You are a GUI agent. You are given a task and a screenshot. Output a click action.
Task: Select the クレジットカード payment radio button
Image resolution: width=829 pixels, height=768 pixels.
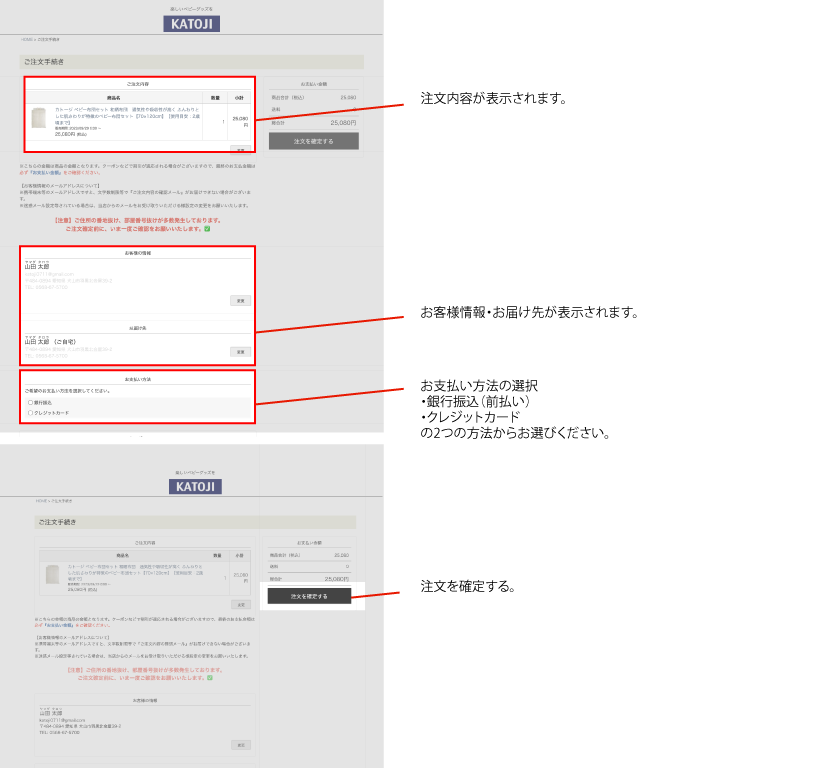(30, 412)
